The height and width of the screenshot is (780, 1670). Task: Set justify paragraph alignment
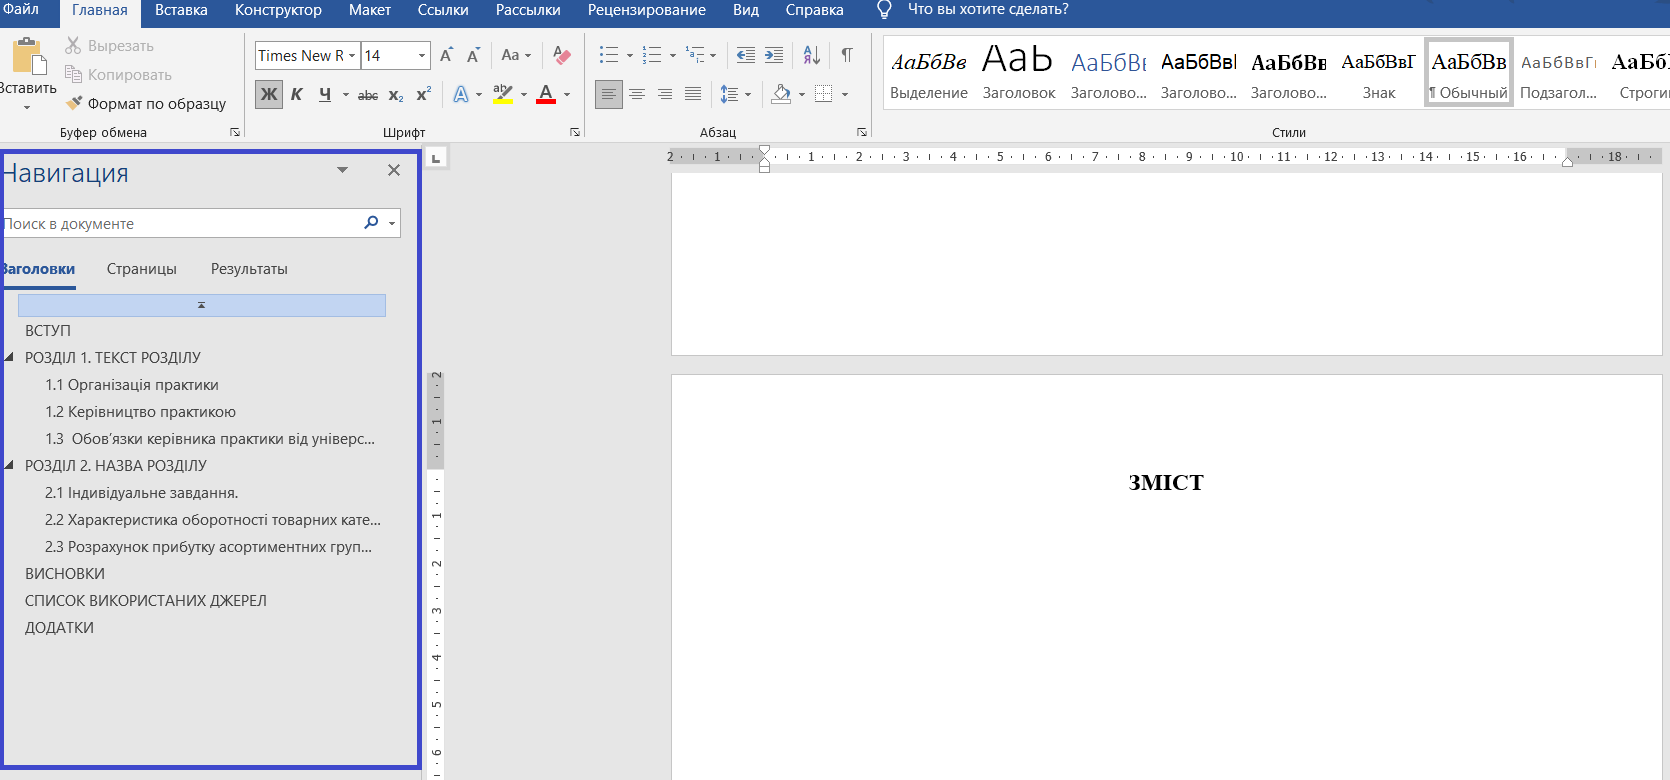(x=693, y=94)
